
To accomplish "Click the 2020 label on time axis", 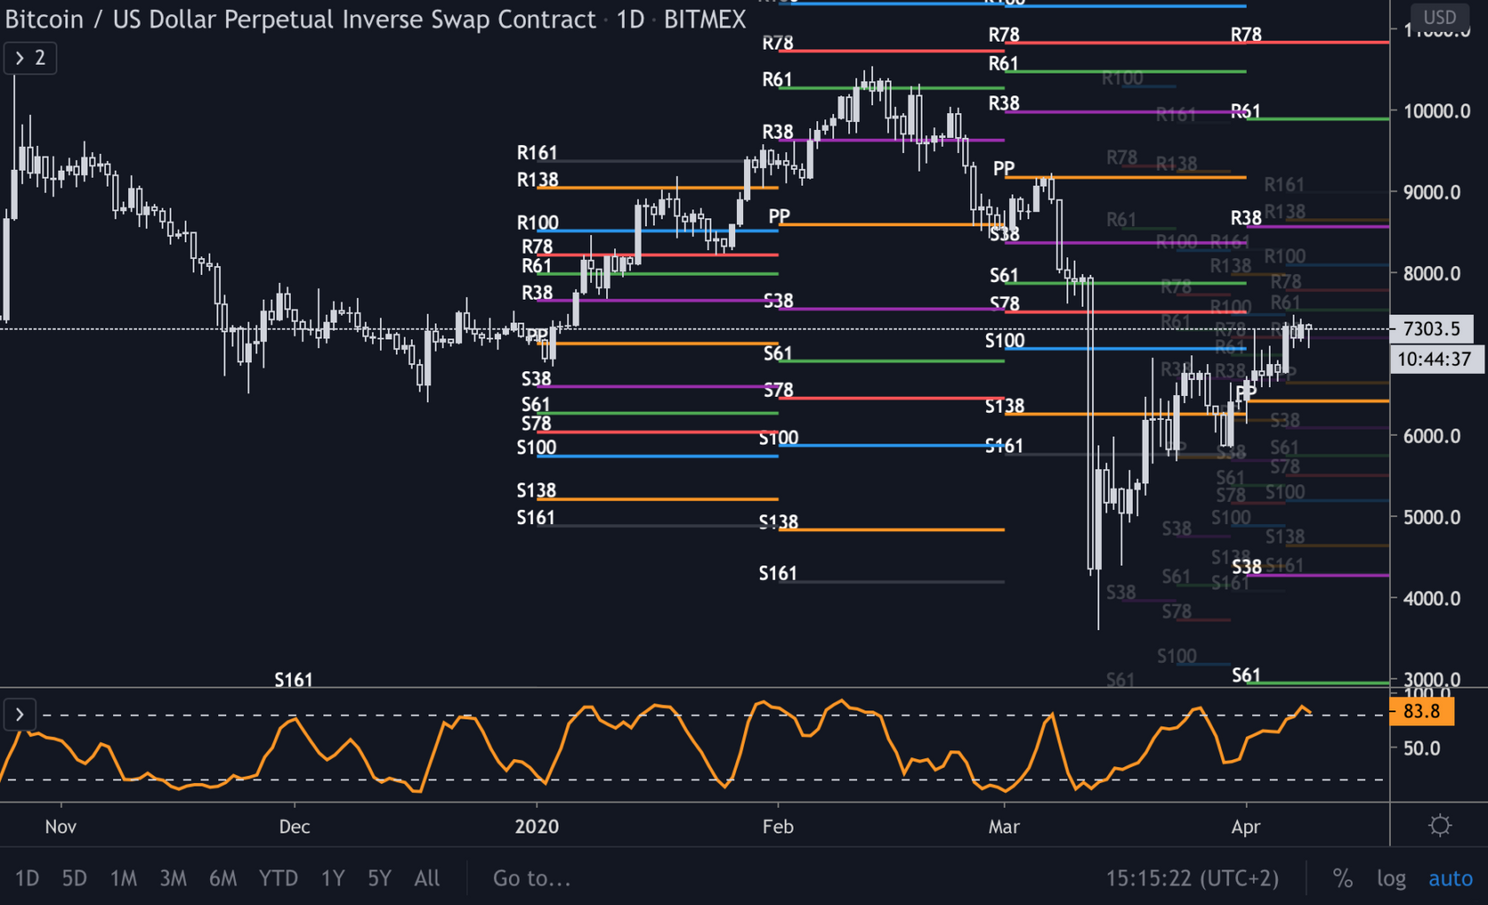I will point(537,827).
